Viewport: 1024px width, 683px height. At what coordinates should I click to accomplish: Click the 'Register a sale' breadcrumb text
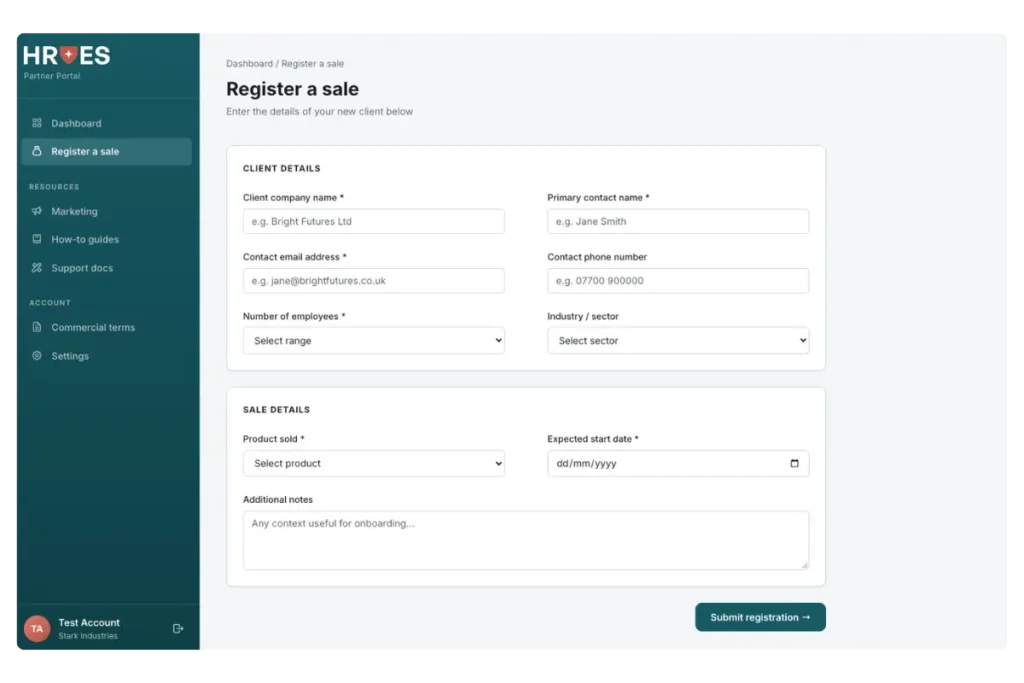coord(312,63)
